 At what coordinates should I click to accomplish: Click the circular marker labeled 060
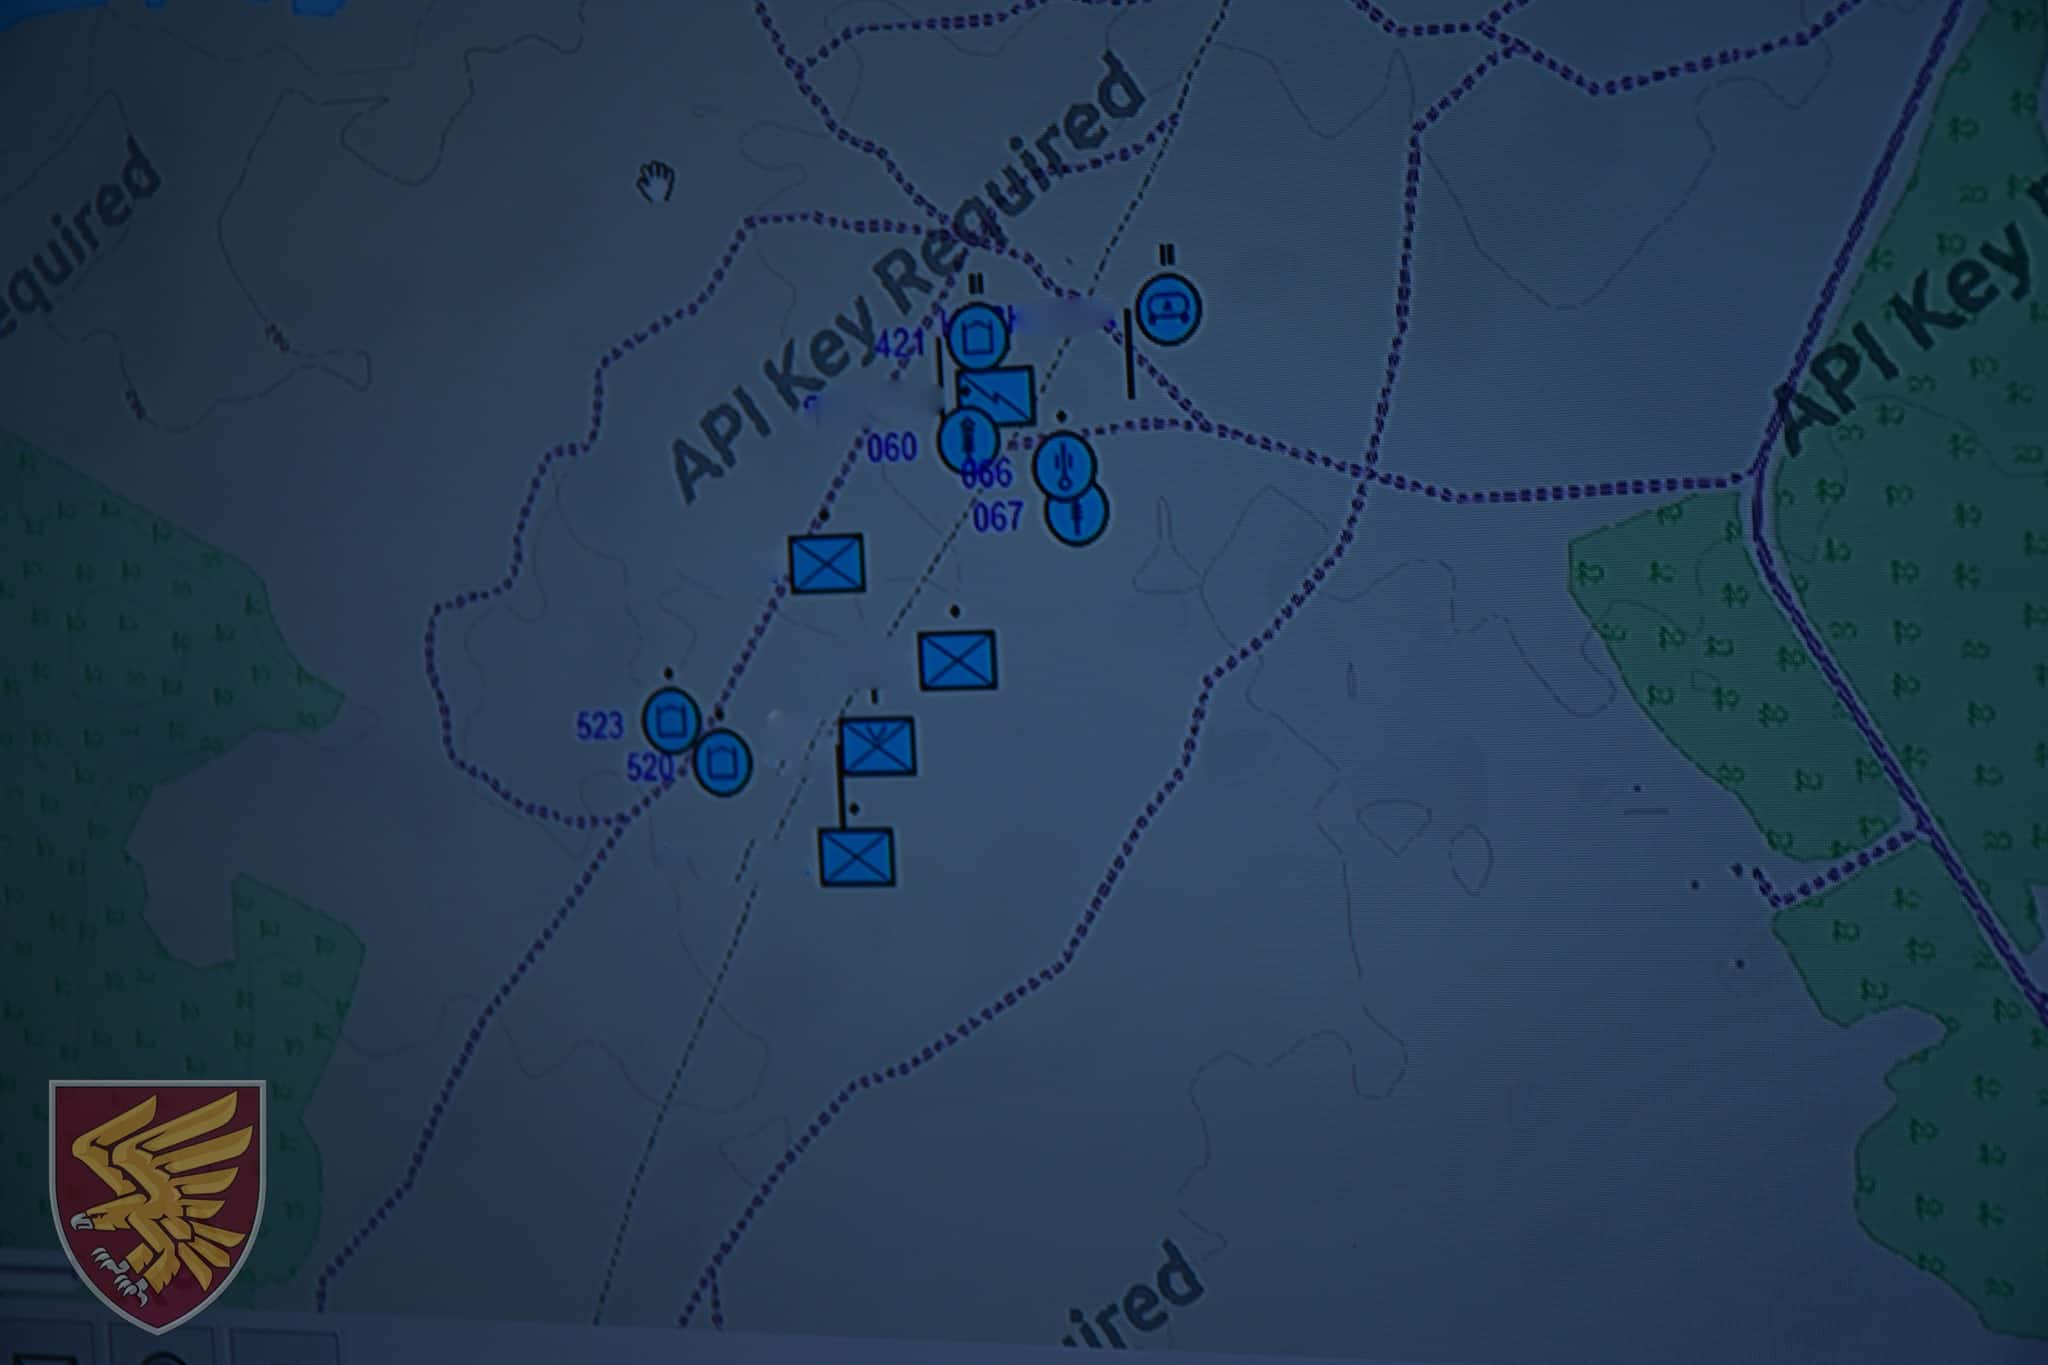[967, 438]
